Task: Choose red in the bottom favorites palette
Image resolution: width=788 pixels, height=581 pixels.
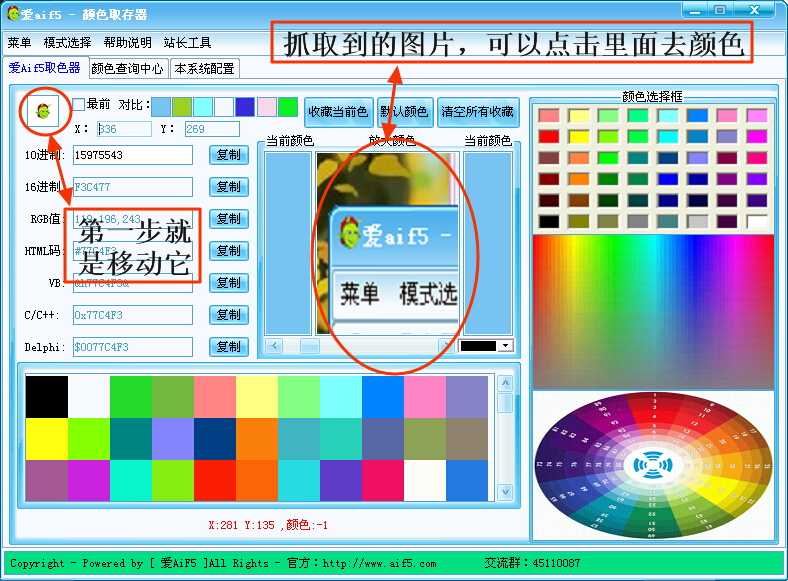Action: [x=215, y=480]
